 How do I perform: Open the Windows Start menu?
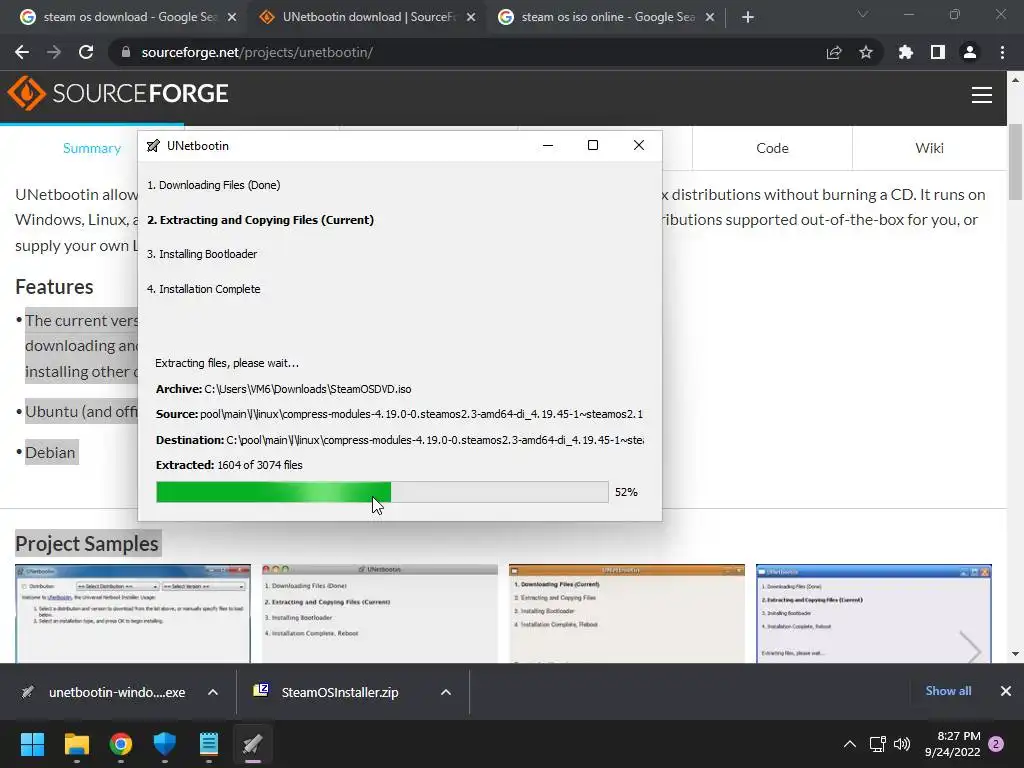coord(32,744)
